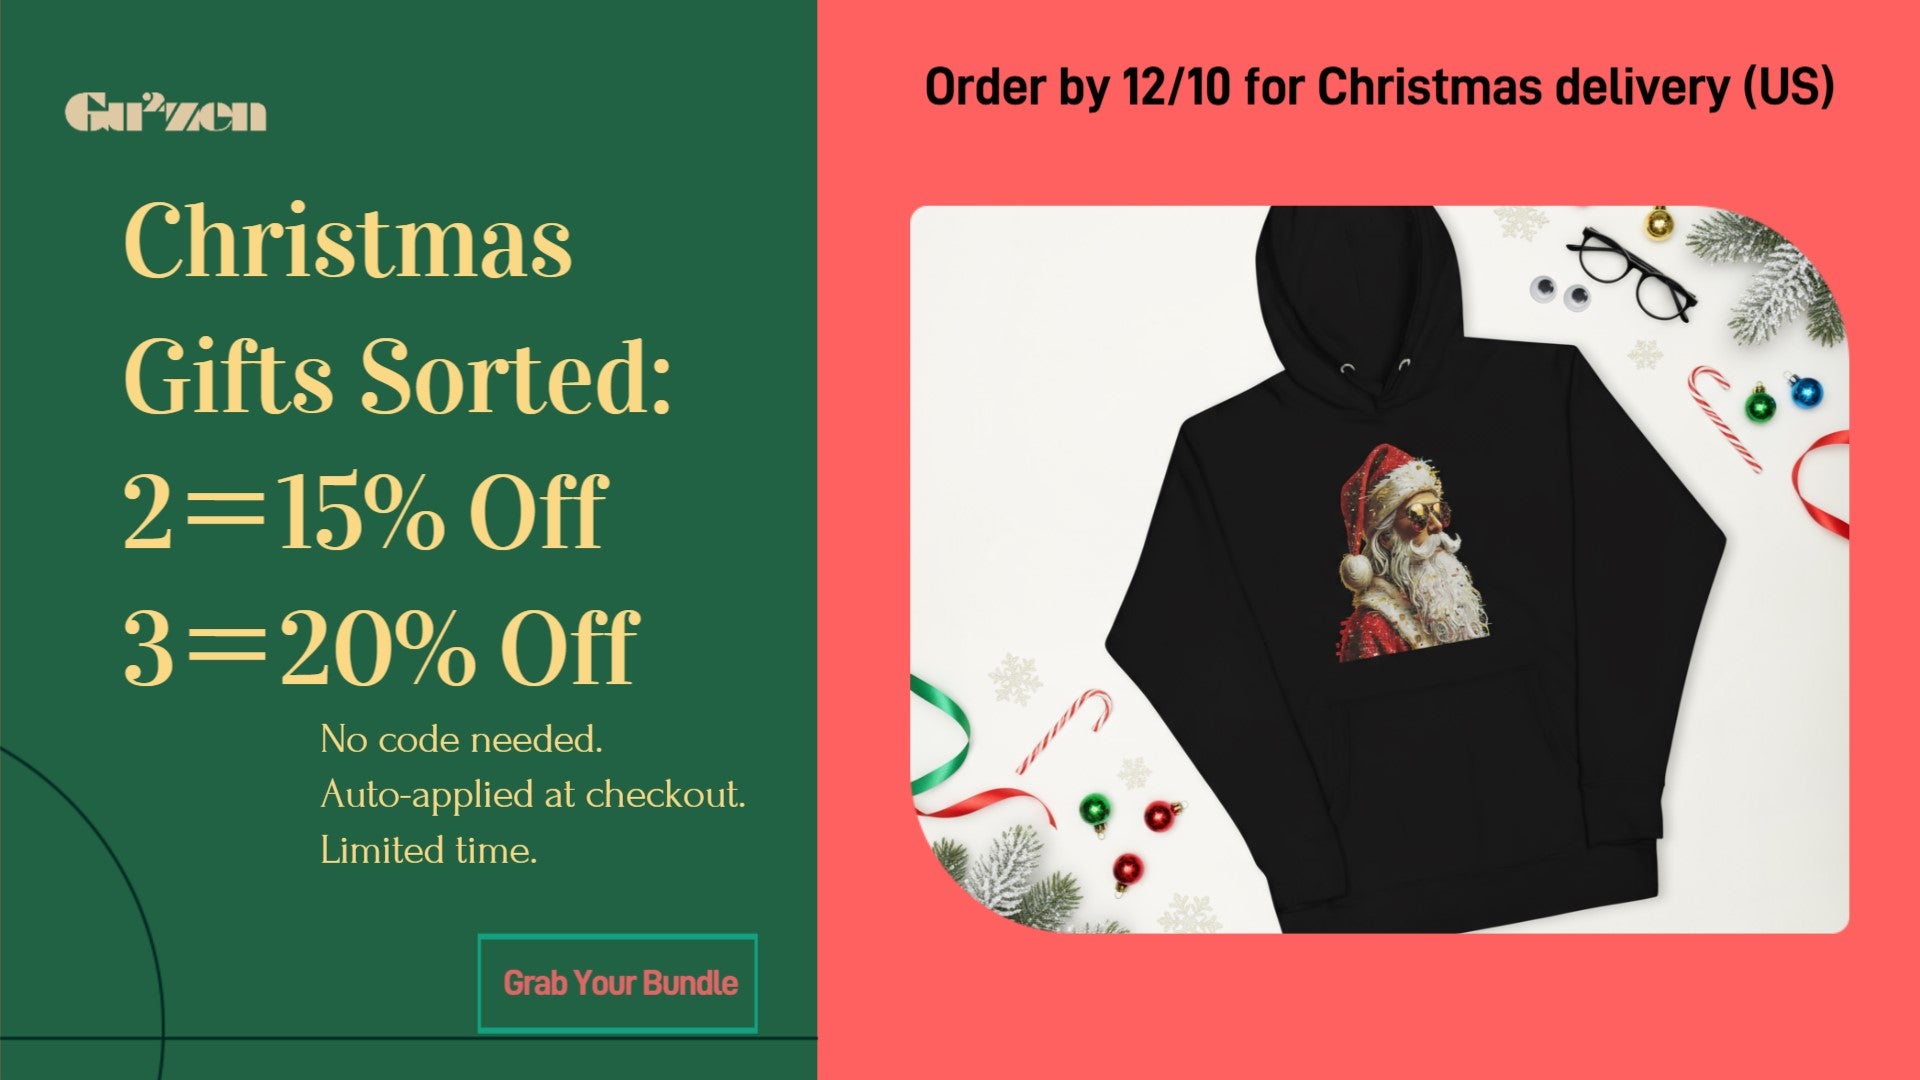Click the candy cane at lower left of hoodie
The width and height of the screenshot is (1920, 1080).
[1063, 730]
